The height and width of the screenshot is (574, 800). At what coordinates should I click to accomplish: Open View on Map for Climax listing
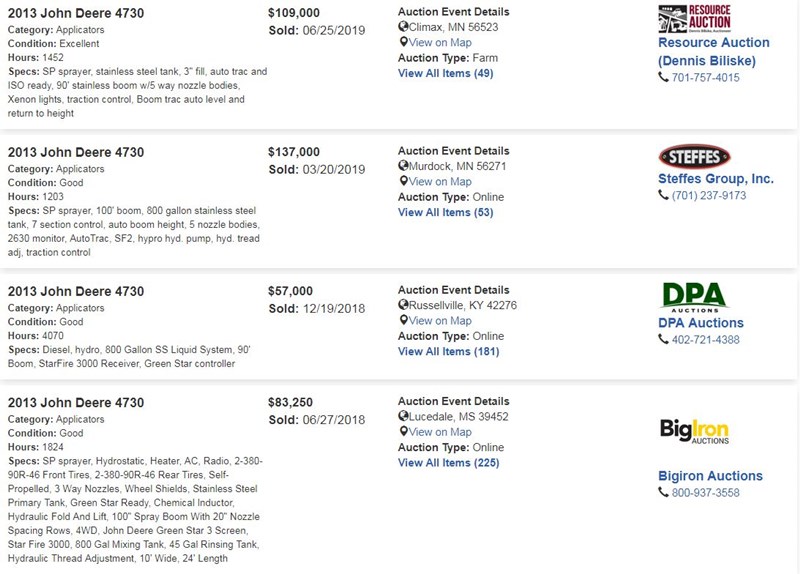(440, 42)
